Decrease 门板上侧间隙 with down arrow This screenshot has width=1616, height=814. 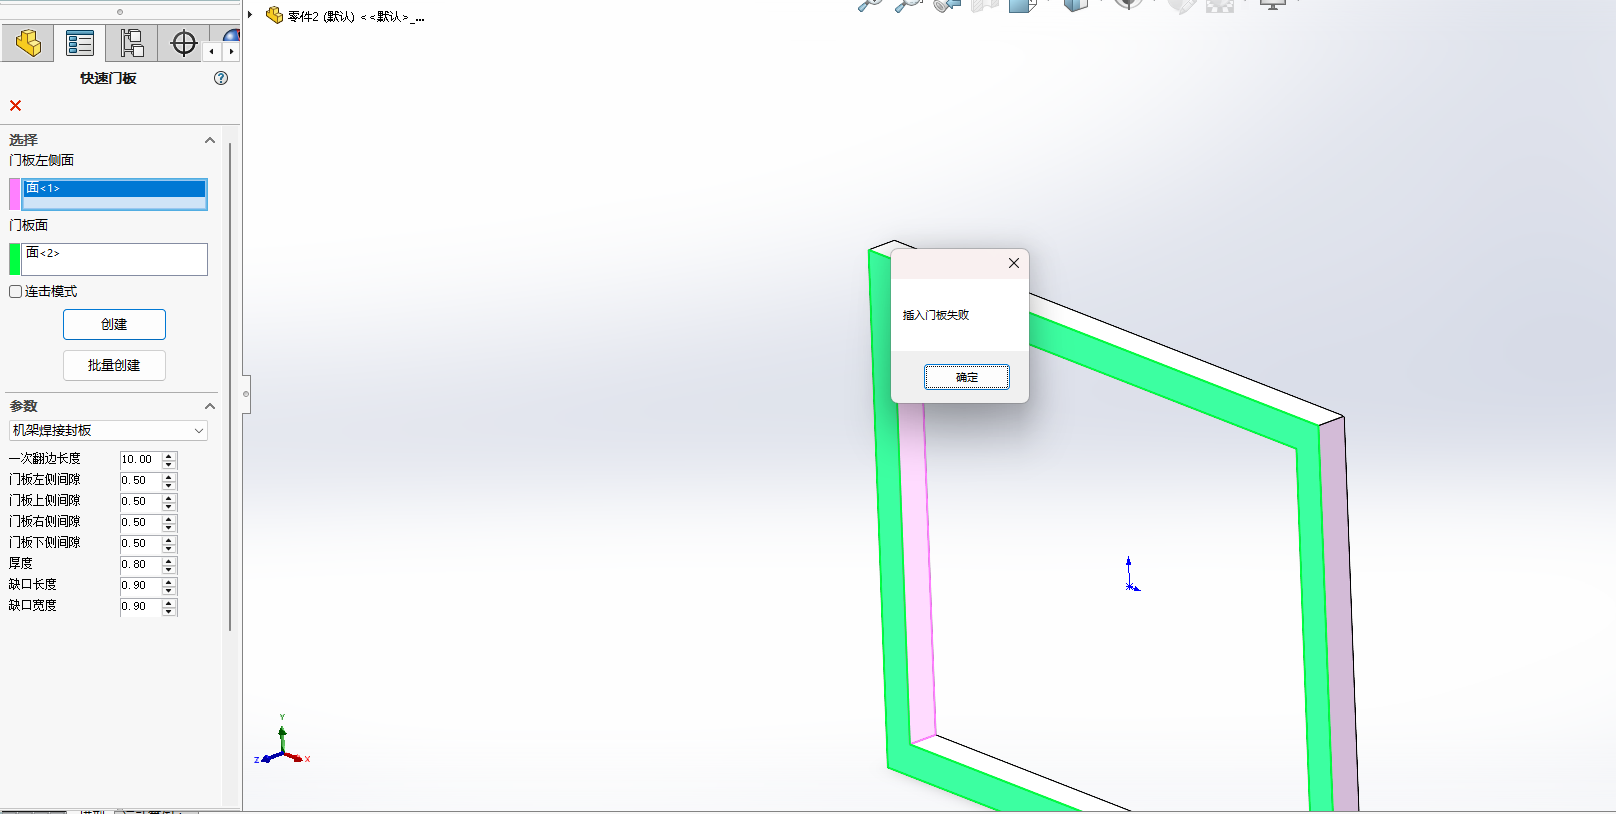[x=169, y=506]
